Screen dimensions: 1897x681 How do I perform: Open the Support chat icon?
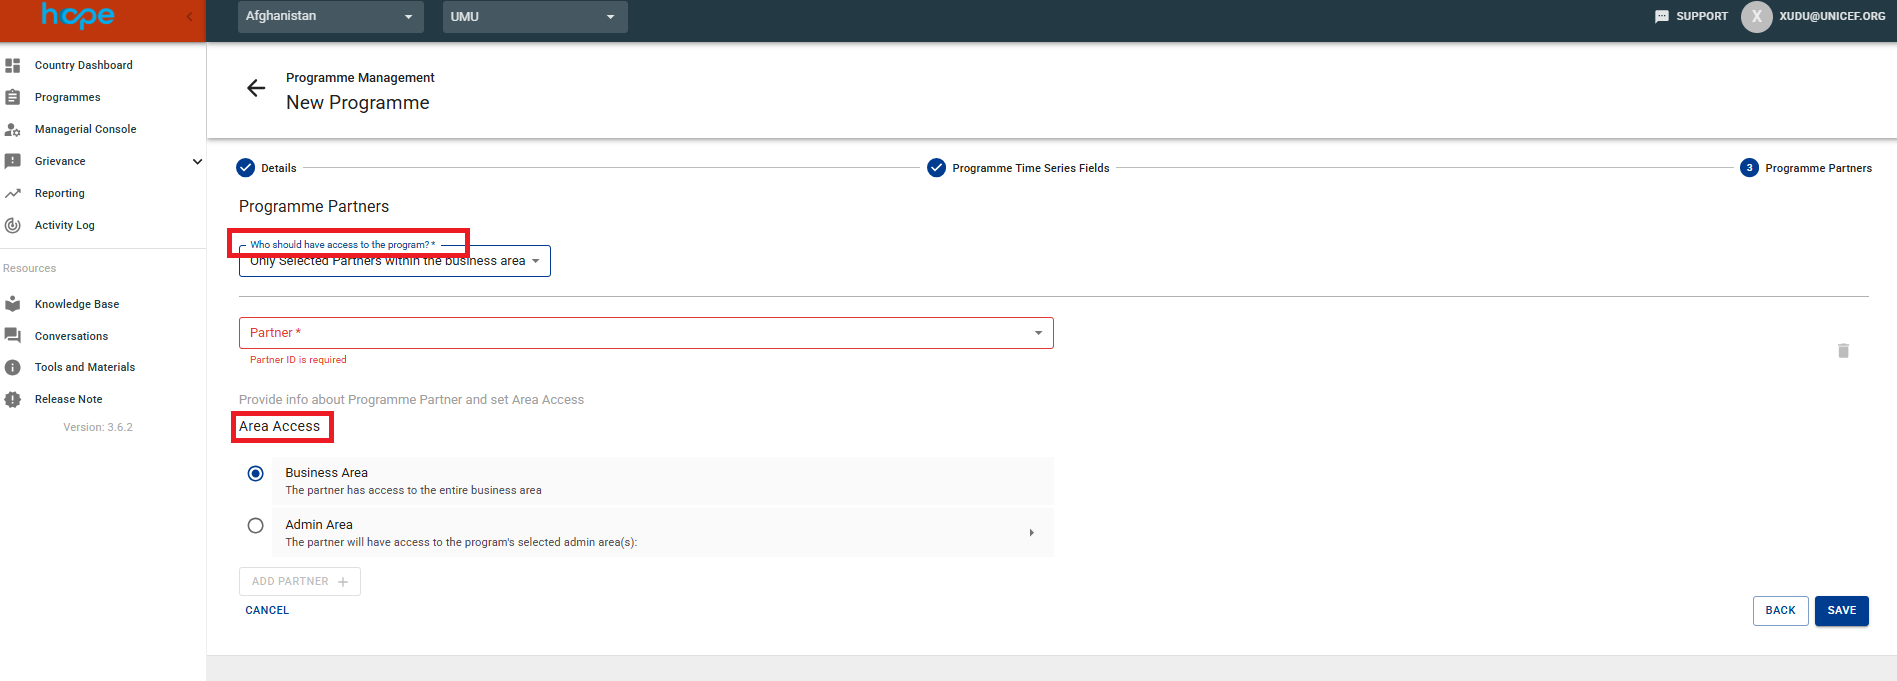[1662, 17]
